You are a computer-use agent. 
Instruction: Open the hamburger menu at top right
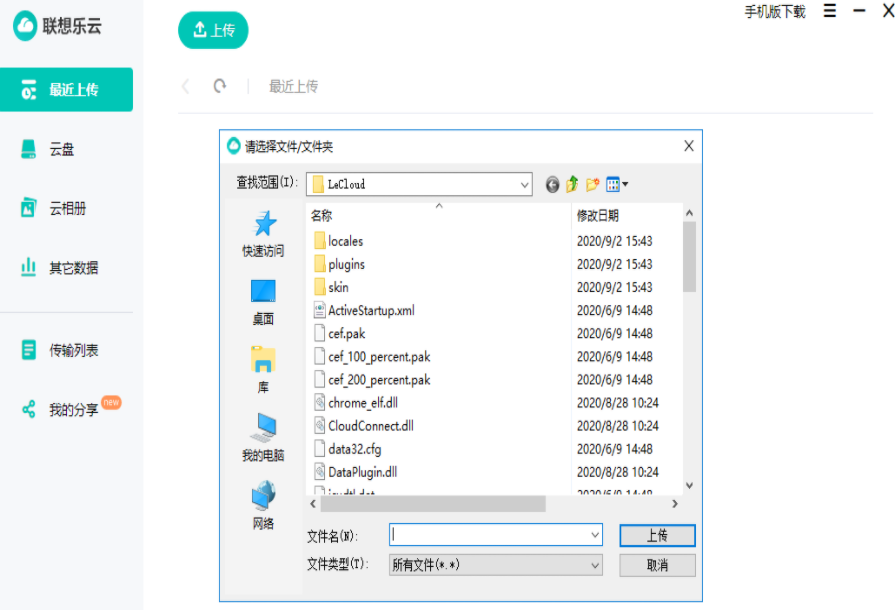point(830,11)
